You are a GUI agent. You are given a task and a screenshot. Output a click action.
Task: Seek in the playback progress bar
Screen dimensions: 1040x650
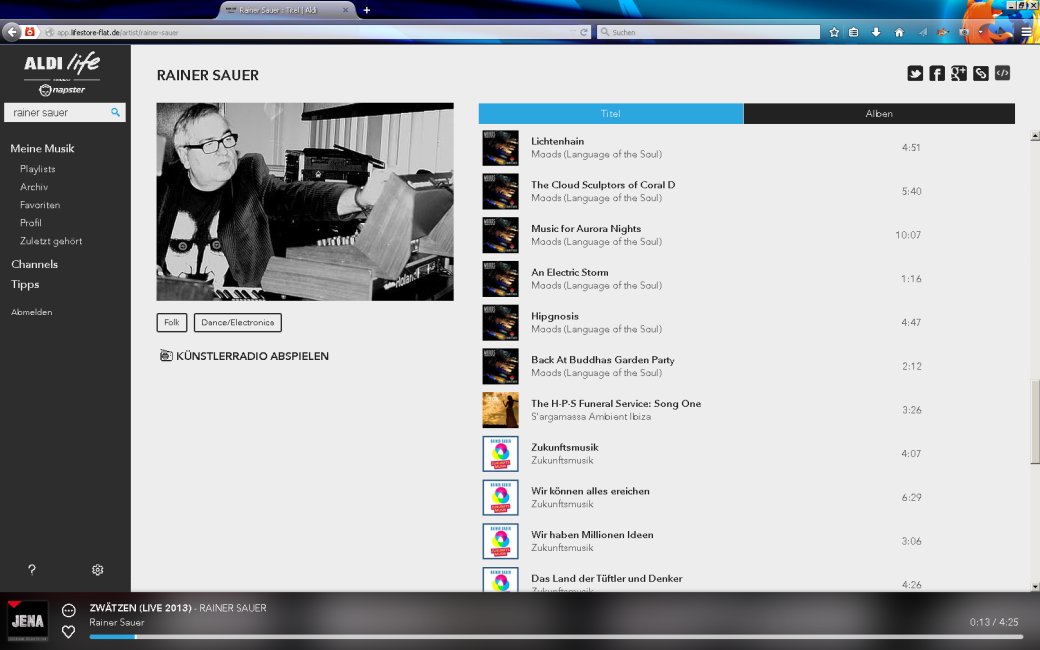pyautogui.click(x=554, y=637)
